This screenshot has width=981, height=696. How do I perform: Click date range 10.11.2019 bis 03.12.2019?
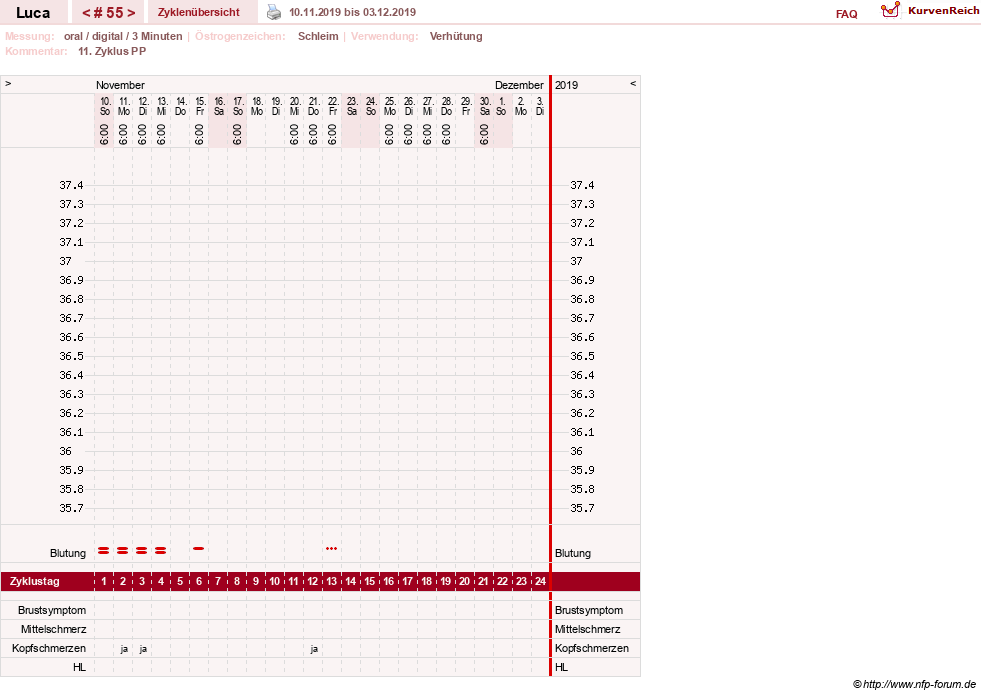point(352,12)
